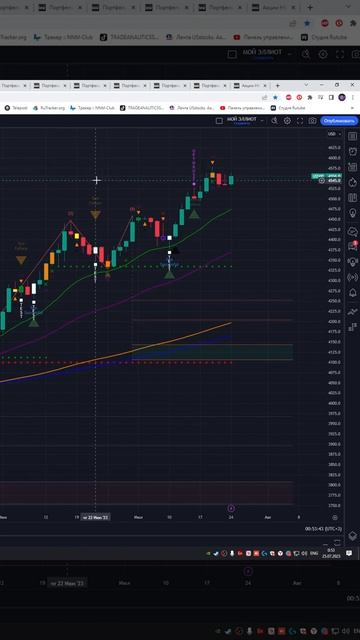Open the time zone selector 00:53:41 (UTC+3)
This screenshot has width=360, height=640.
323,529
